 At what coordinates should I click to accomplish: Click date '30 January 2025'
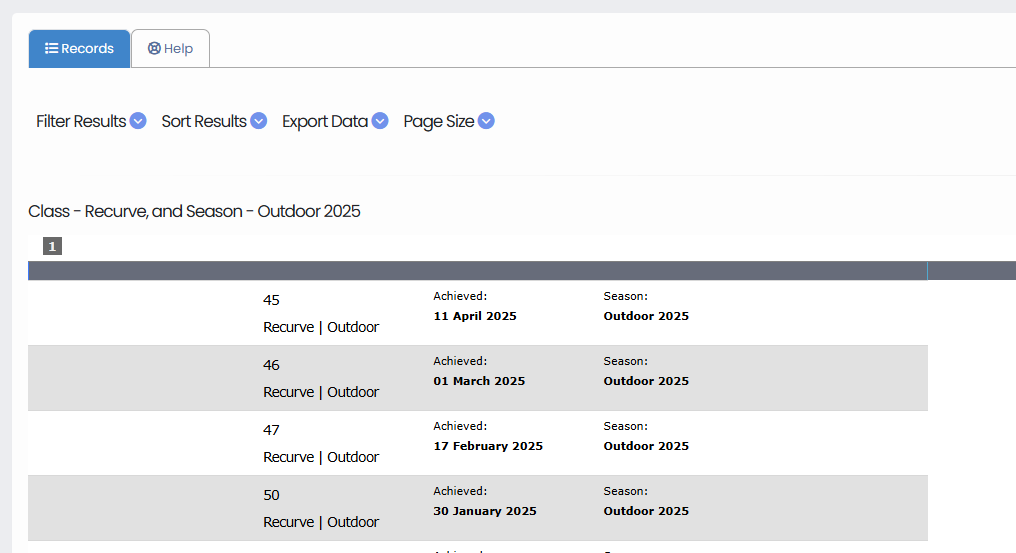point(485,511)
